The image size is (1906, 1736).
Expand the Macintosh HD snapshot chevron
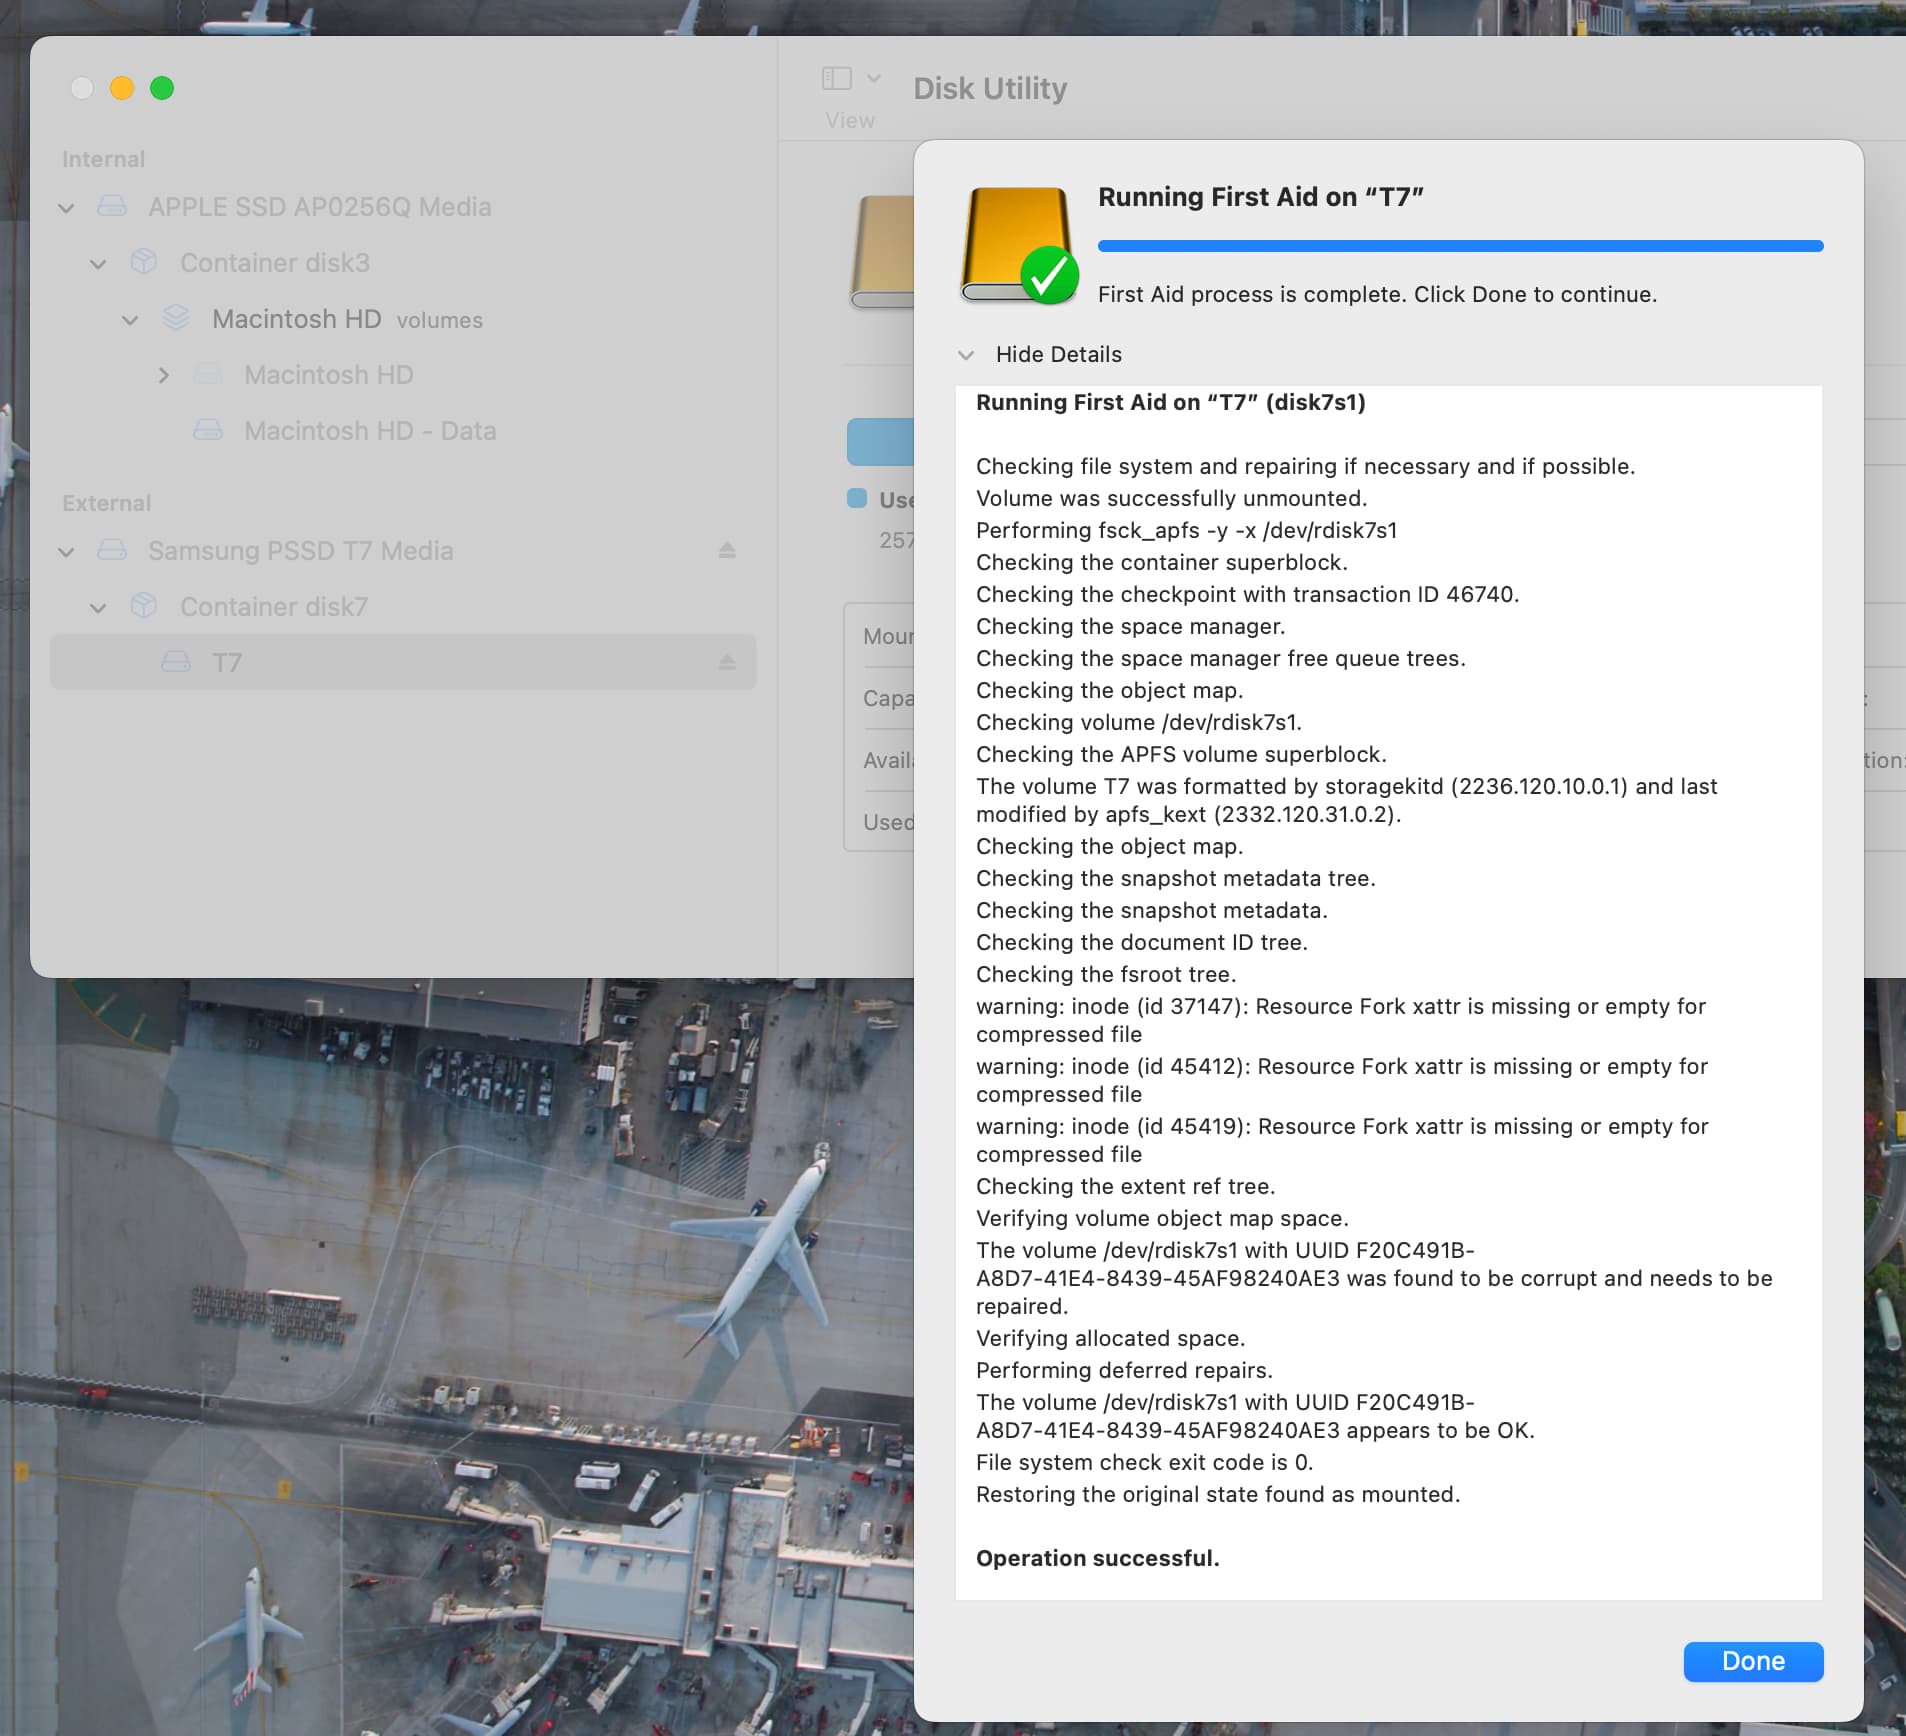click(163, 375)
